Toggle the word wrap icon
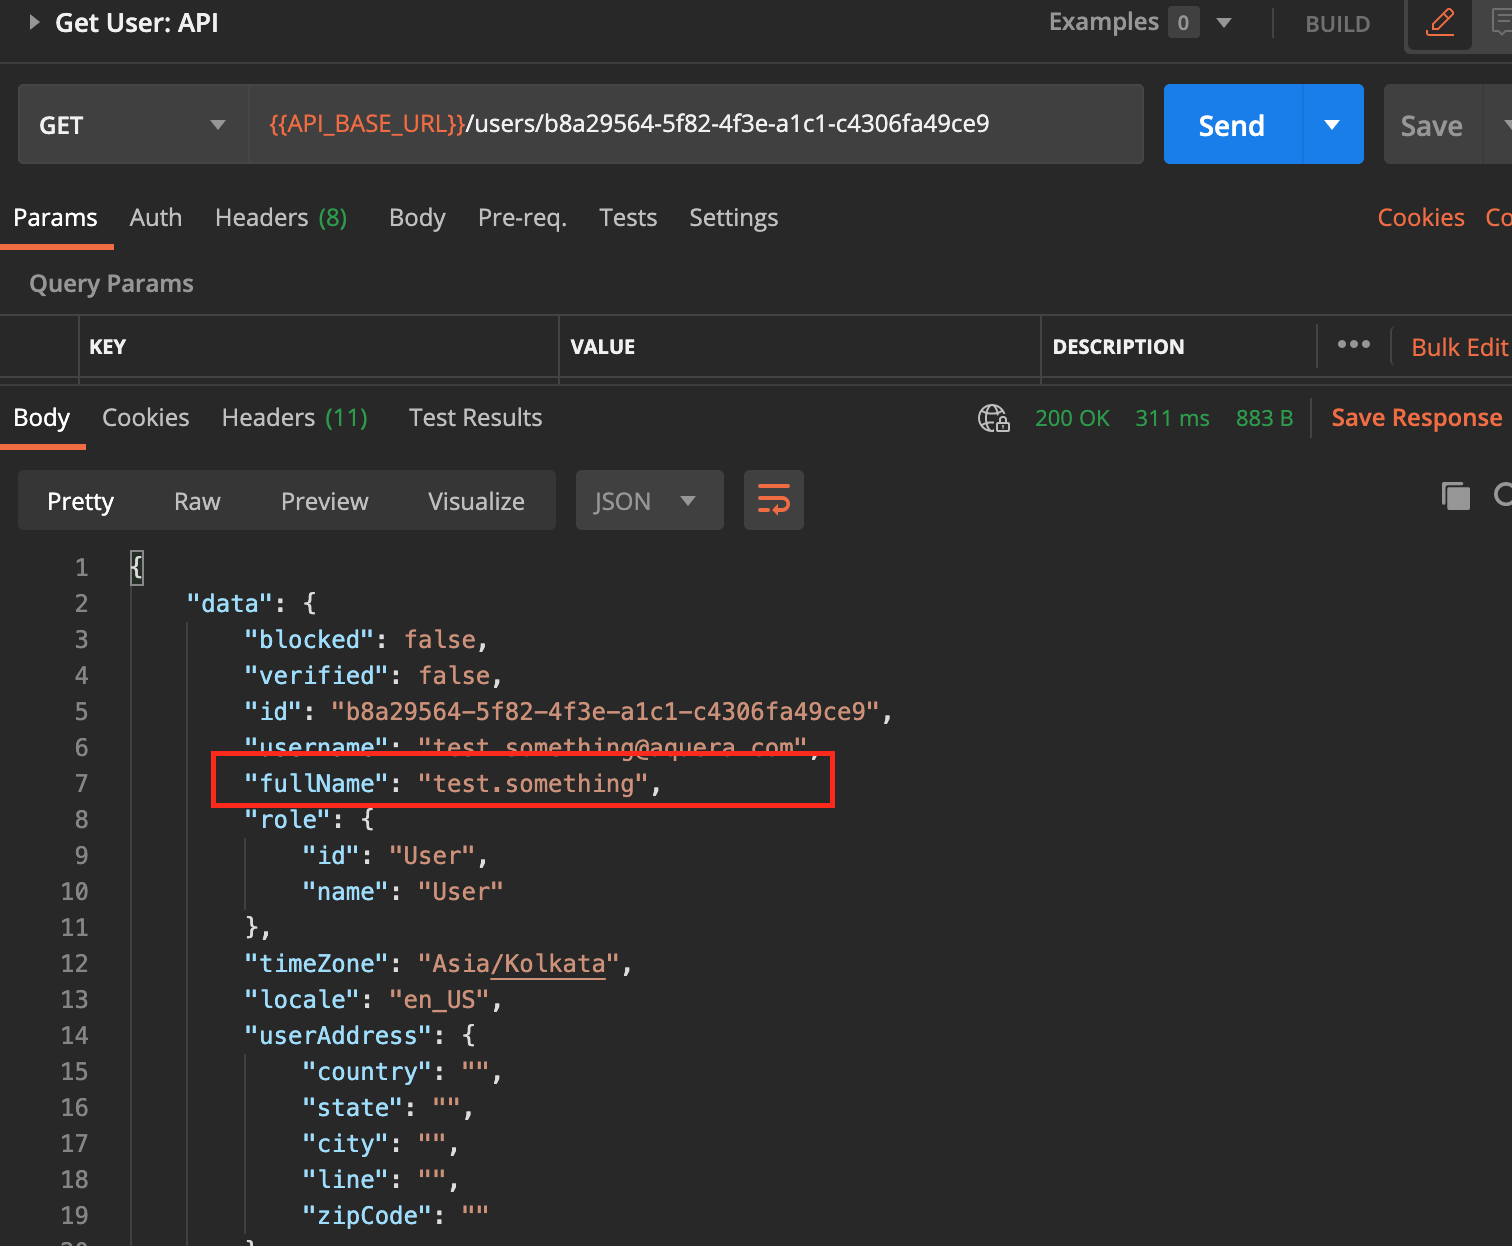 [x=774, y=500]
